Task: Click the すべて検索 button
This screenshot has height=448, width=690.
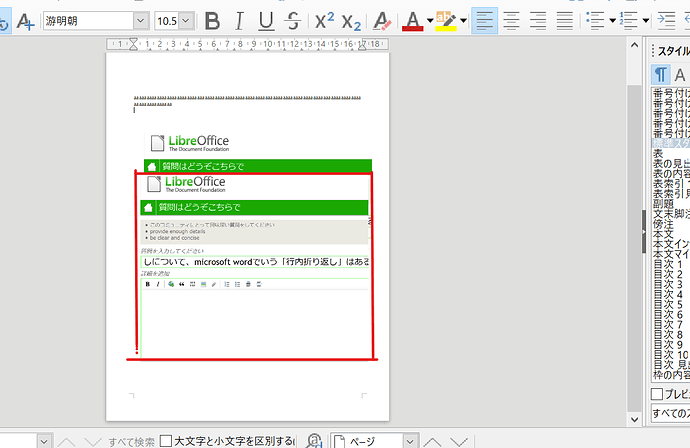Action: tap(132, 442)
